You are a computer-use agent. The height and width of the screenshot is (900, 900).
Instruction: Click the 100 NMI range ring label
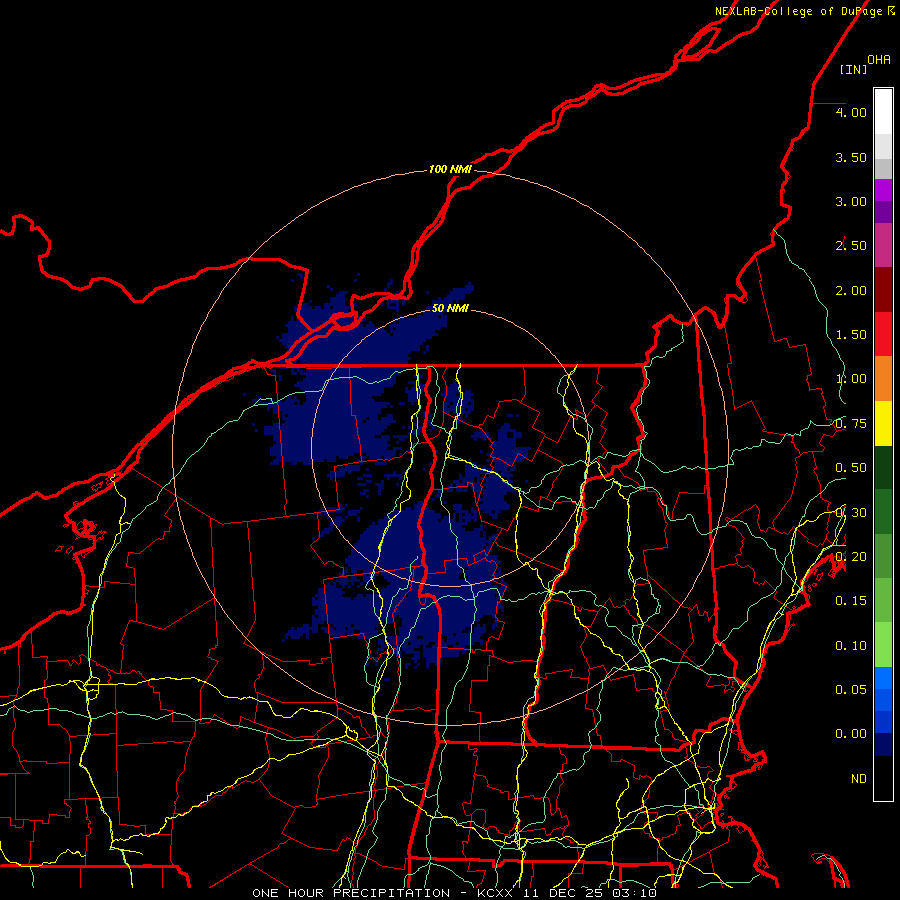click(450, 169)
